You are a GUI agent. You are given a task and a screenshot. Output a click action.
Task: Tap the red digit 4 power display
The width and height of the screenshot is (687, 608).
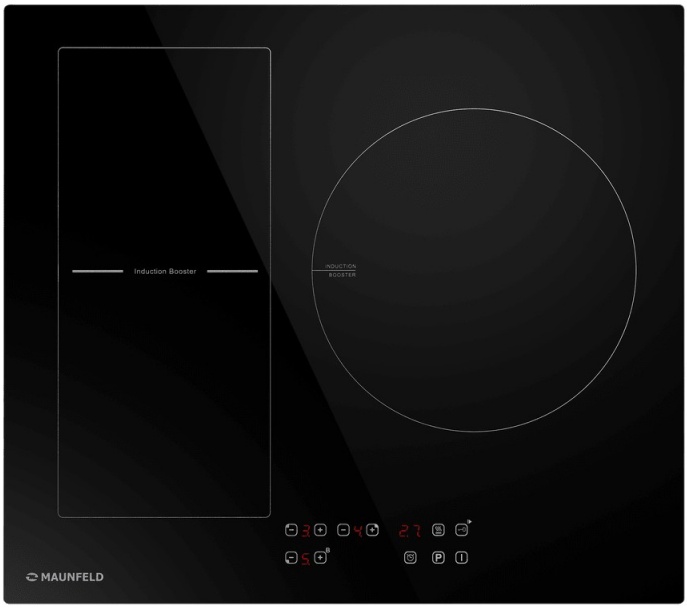point(357,529)
